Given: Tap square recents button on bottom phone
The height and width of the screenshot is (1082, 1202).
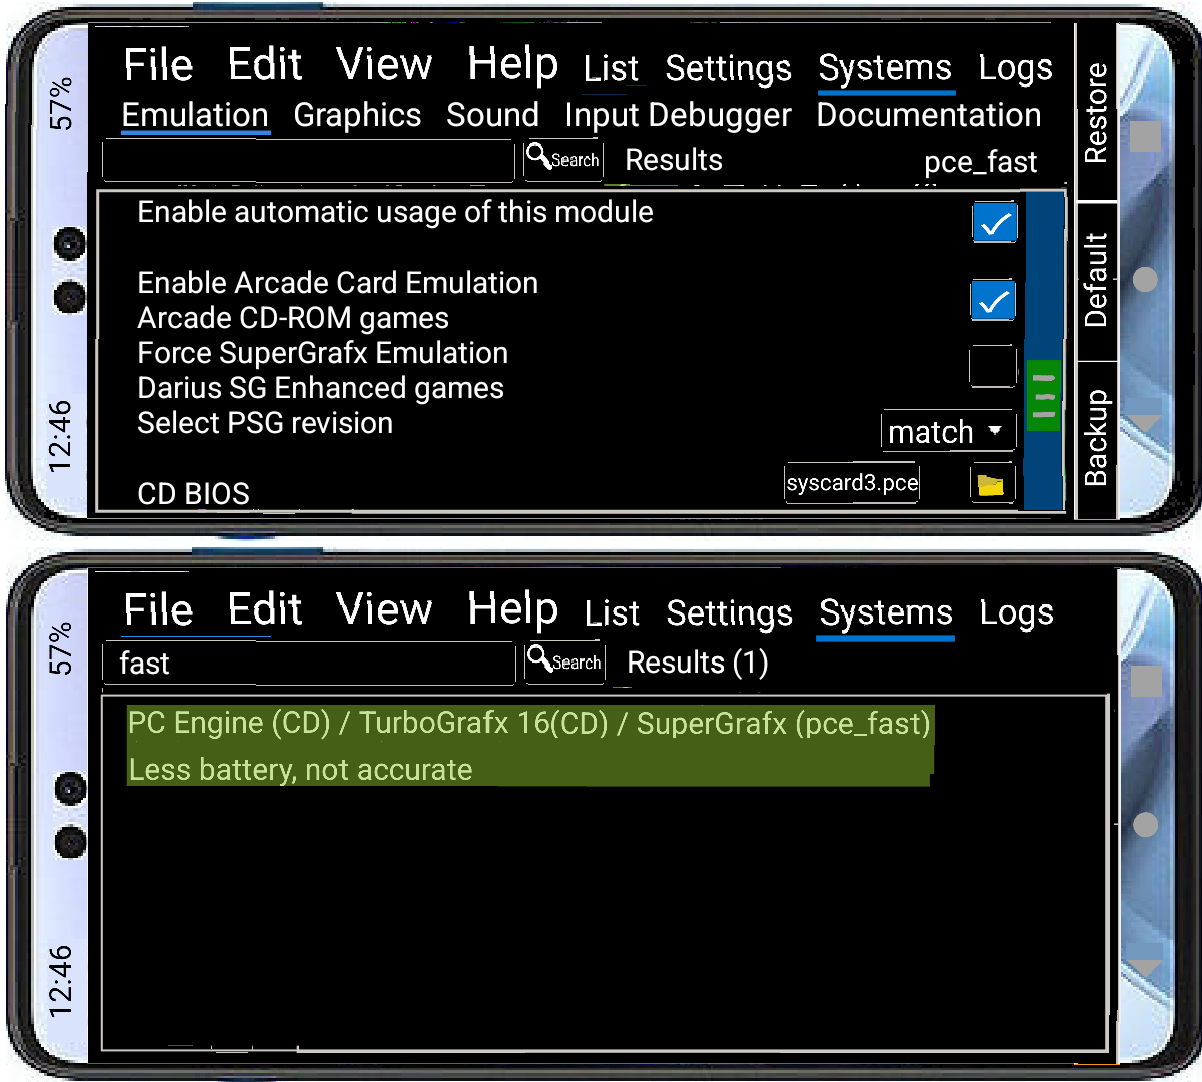Looking at the screenshot, I should coord(1146,683).
